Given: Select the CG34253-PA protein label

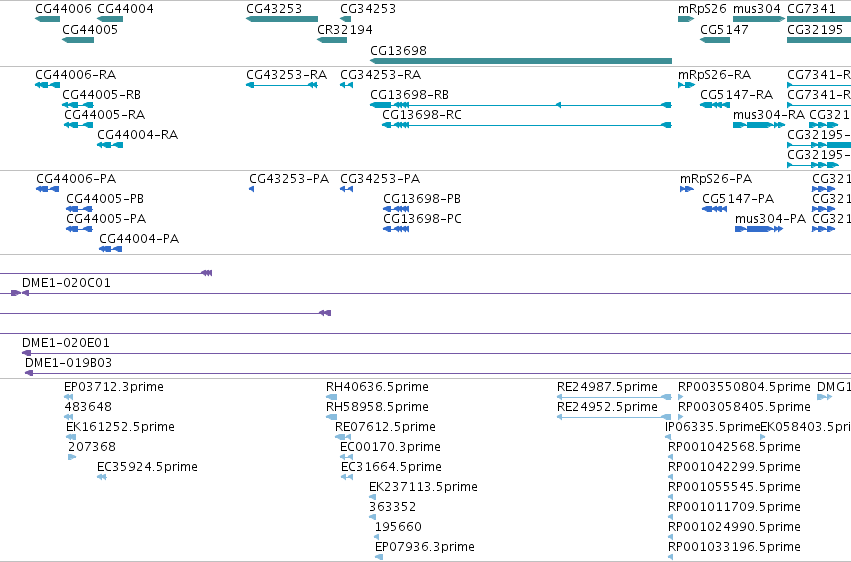Looking at the screenshot, I should [x=380, y=178].
